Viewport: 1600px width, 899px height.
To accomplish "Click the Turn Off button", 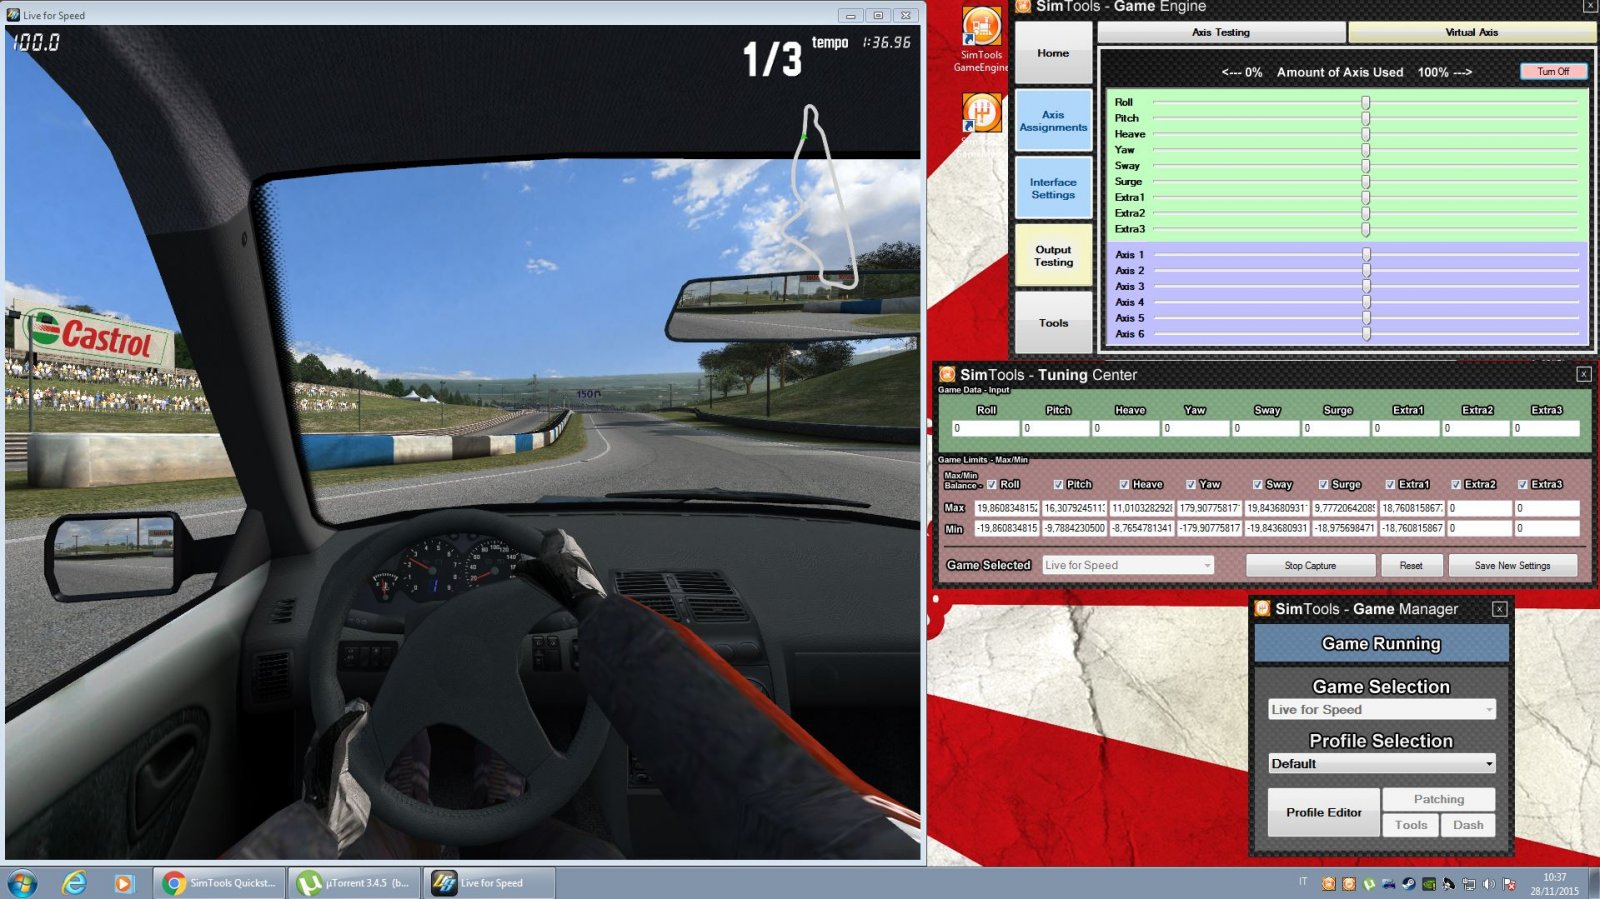I will click(x=1553, y=71).
